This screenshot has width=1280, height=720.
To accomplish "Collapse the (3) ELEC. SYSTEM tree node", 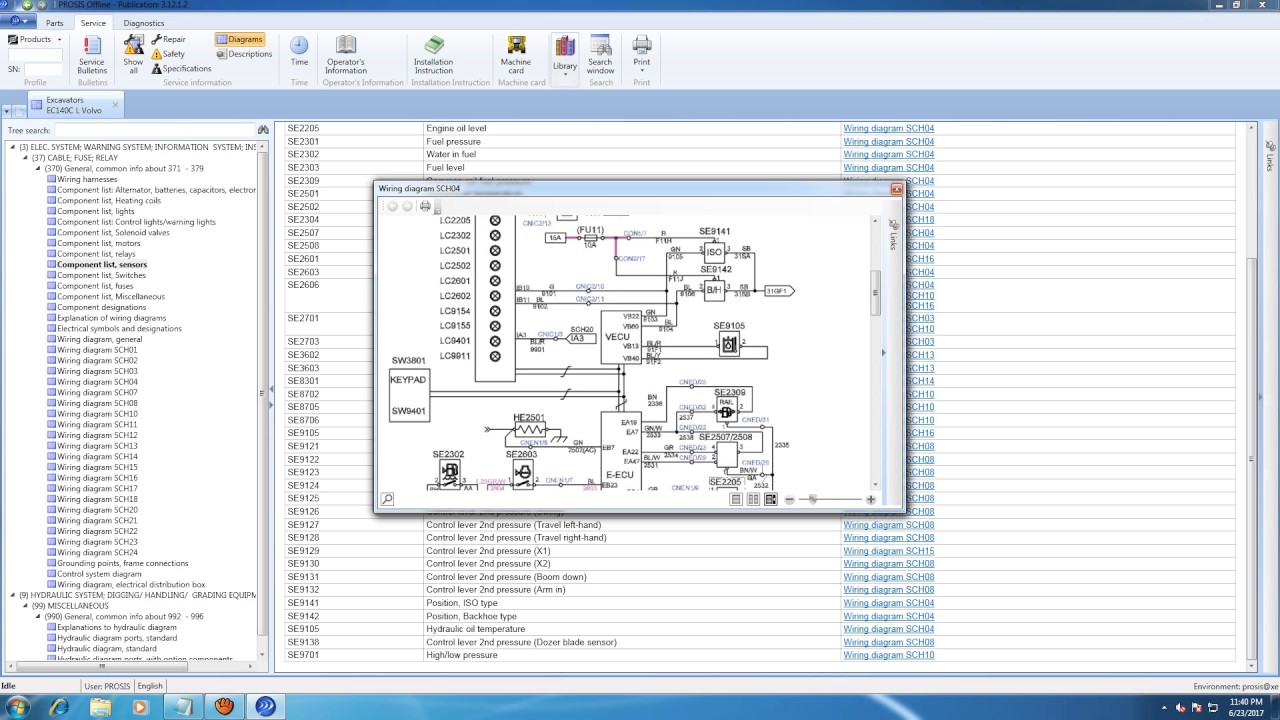I will [14, 147].
